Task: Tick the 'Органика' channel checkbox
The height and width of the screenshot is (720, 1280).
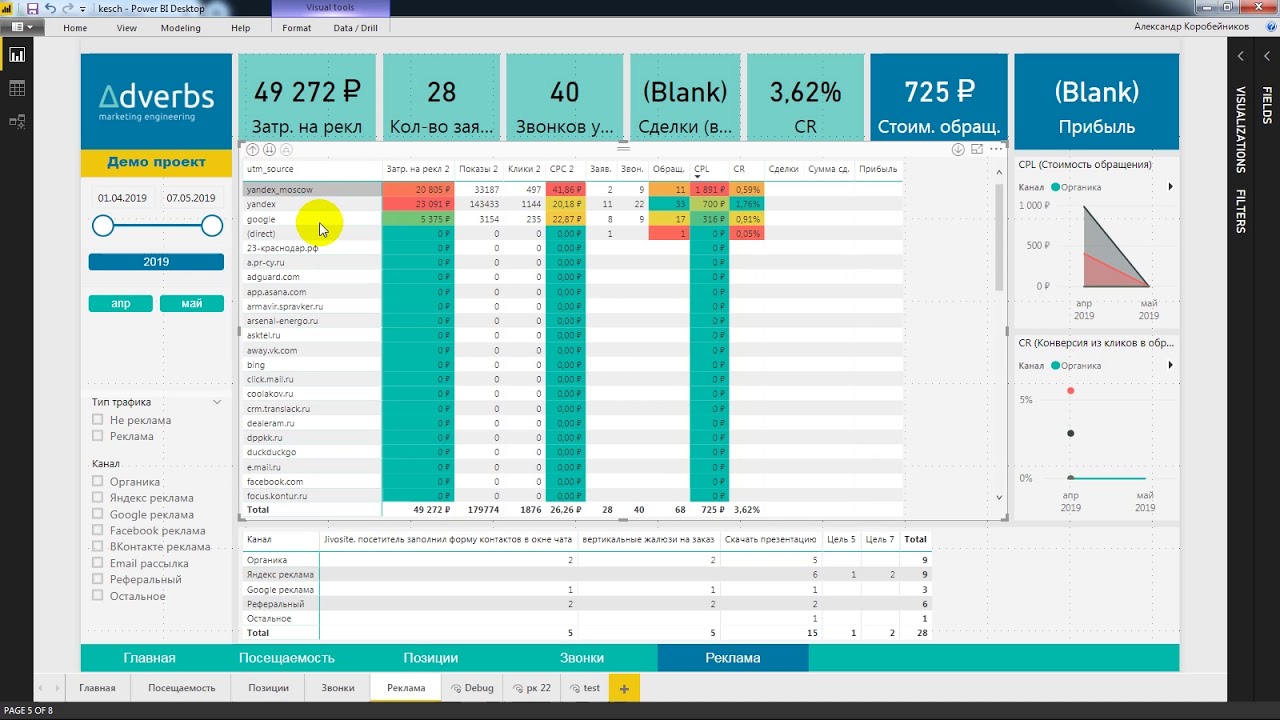Action: pyautogui.click(x=98, y=481)
